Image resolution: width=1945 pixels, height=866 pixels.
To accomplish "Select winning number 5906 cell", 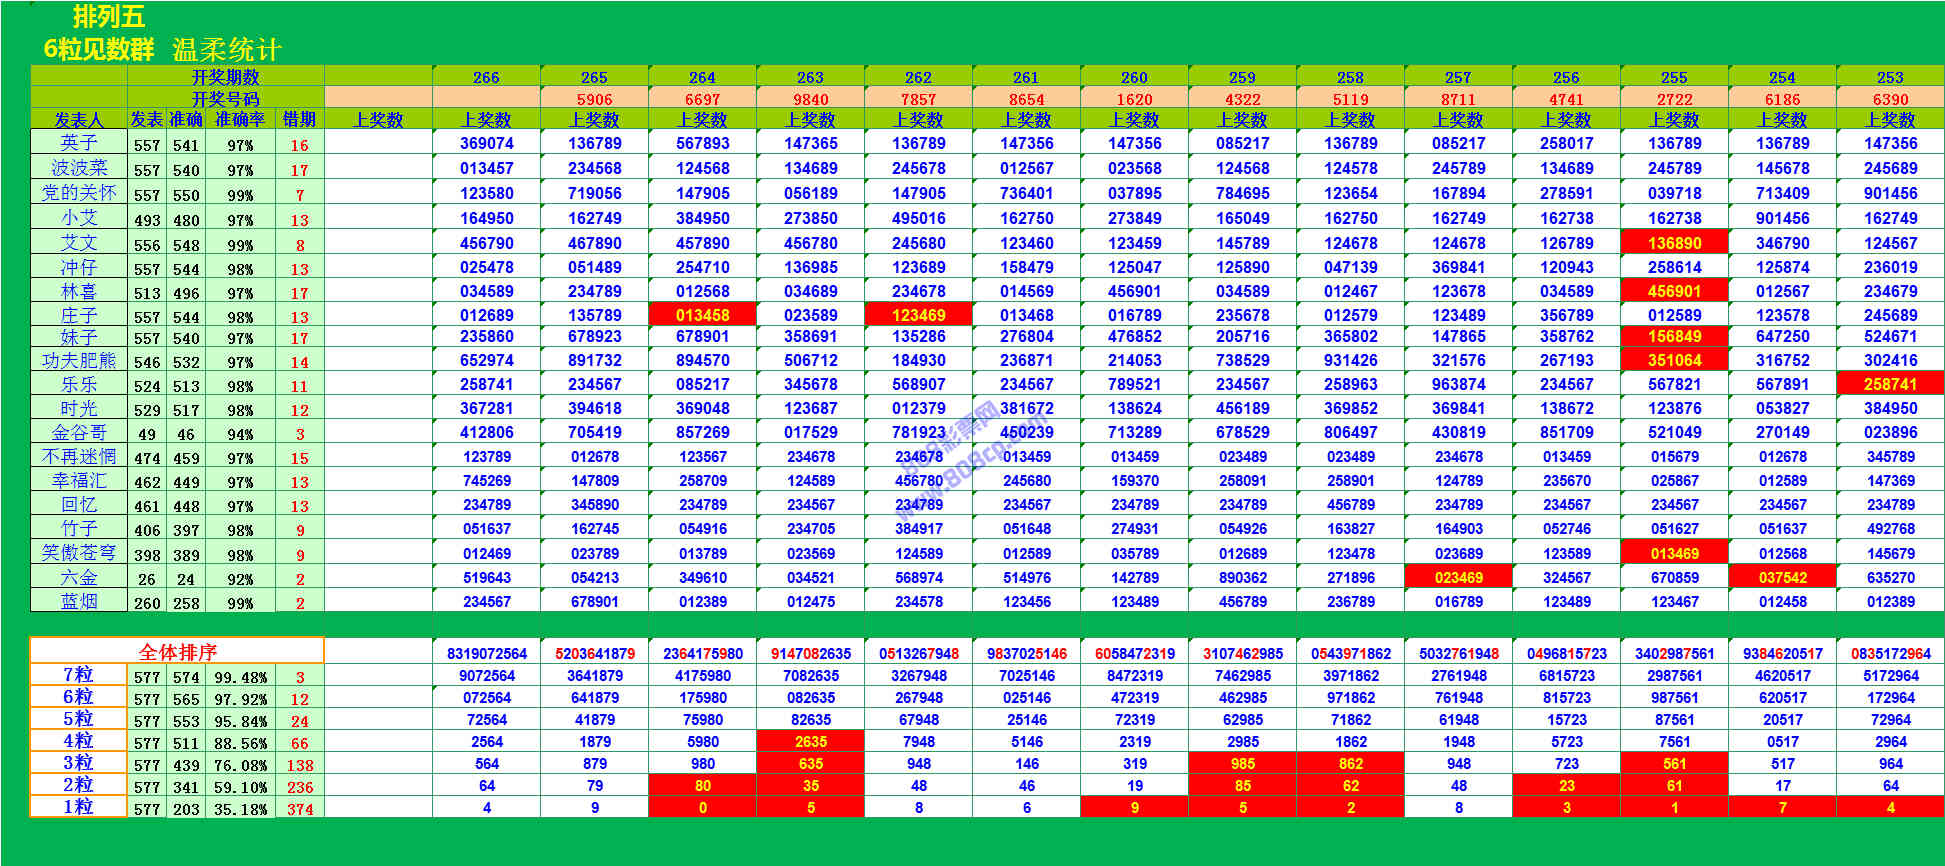I will 594,99.
